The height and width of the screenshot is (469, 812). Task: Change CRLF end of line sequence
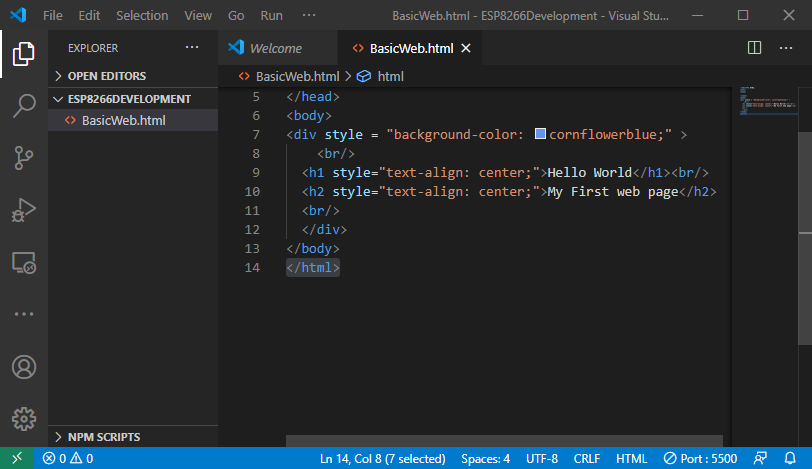tap(587, 459)
